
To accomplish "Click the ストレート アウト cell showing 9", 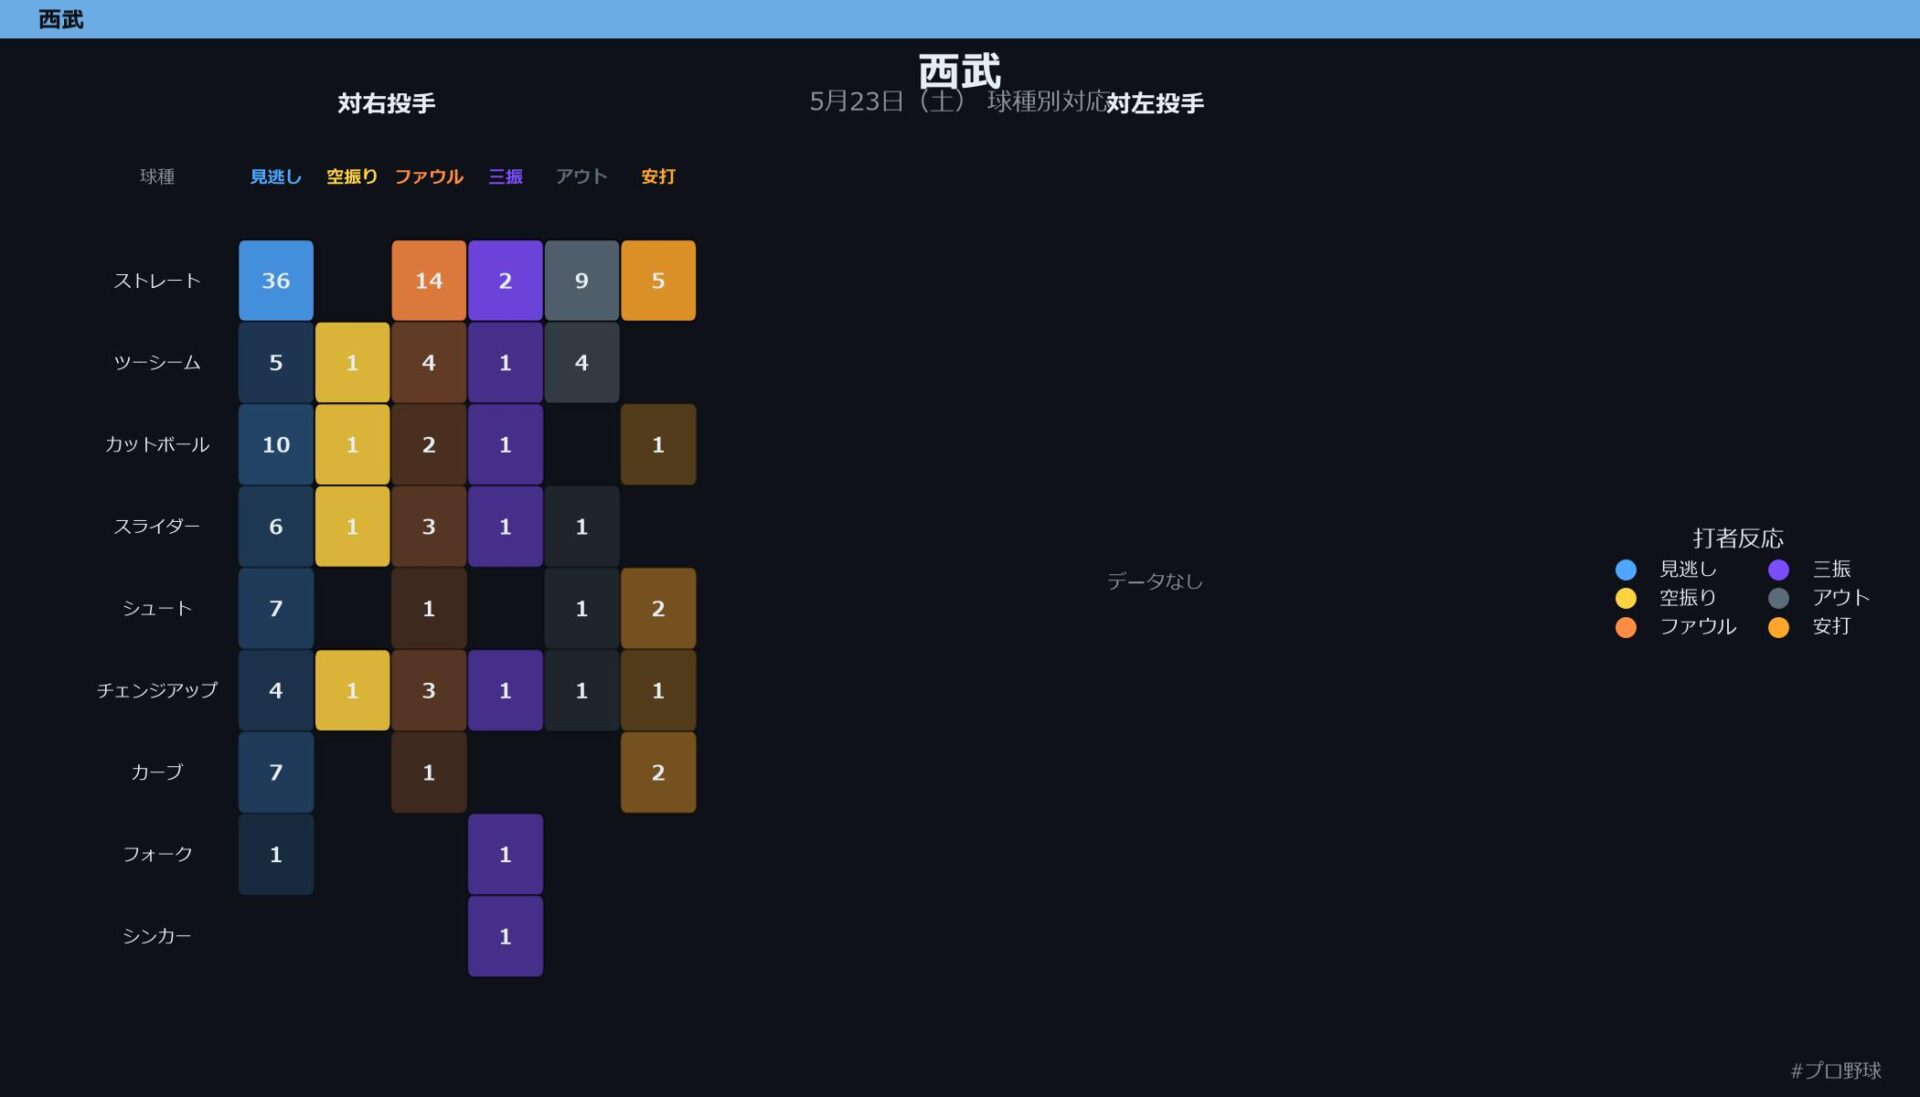I will click(582, 281).
